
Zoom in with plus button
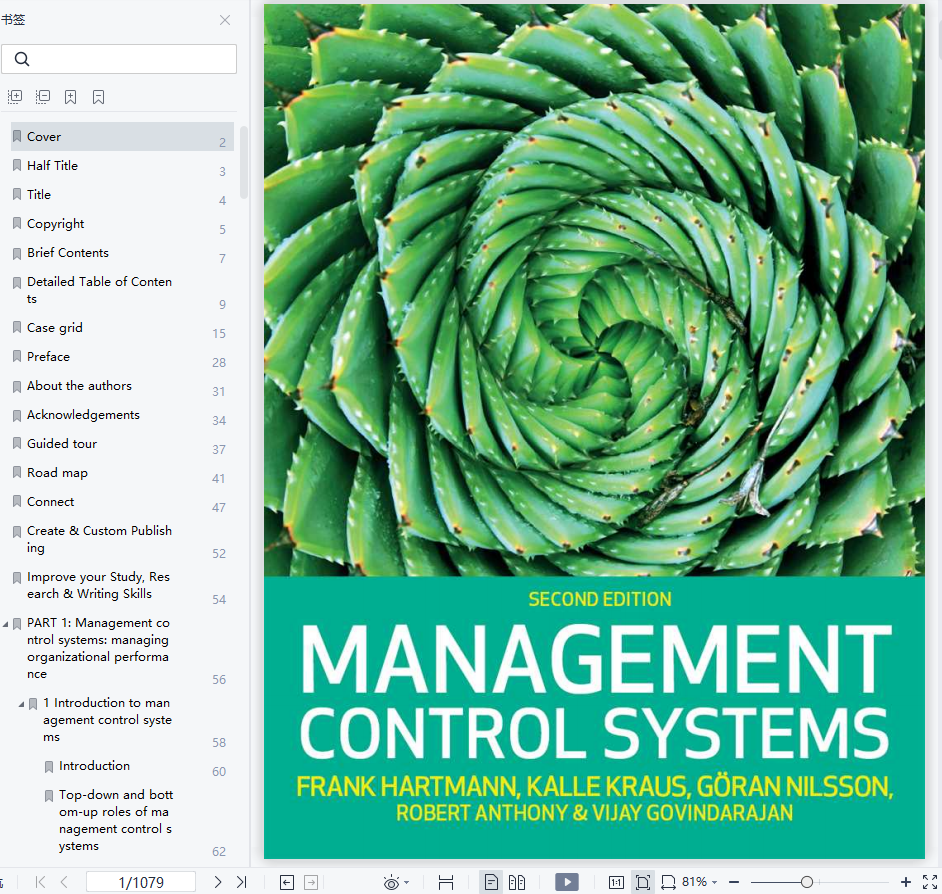[906, 882]
